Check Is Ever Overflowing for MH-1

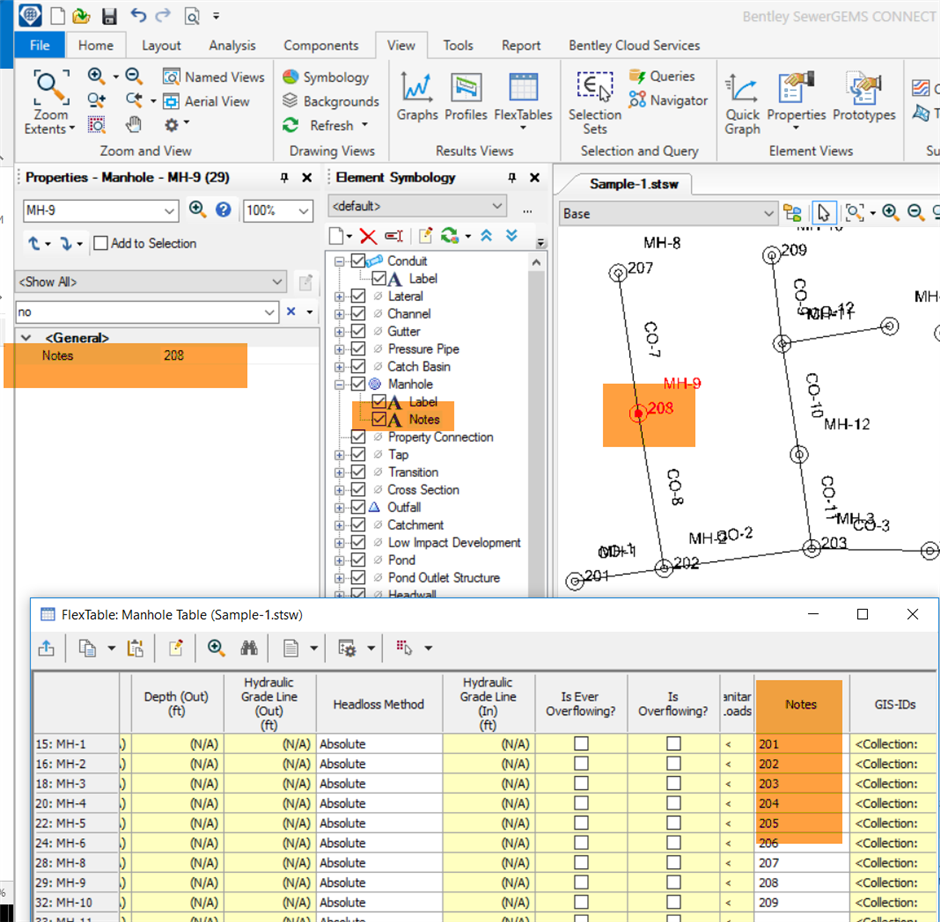click(x=581, y=743)
